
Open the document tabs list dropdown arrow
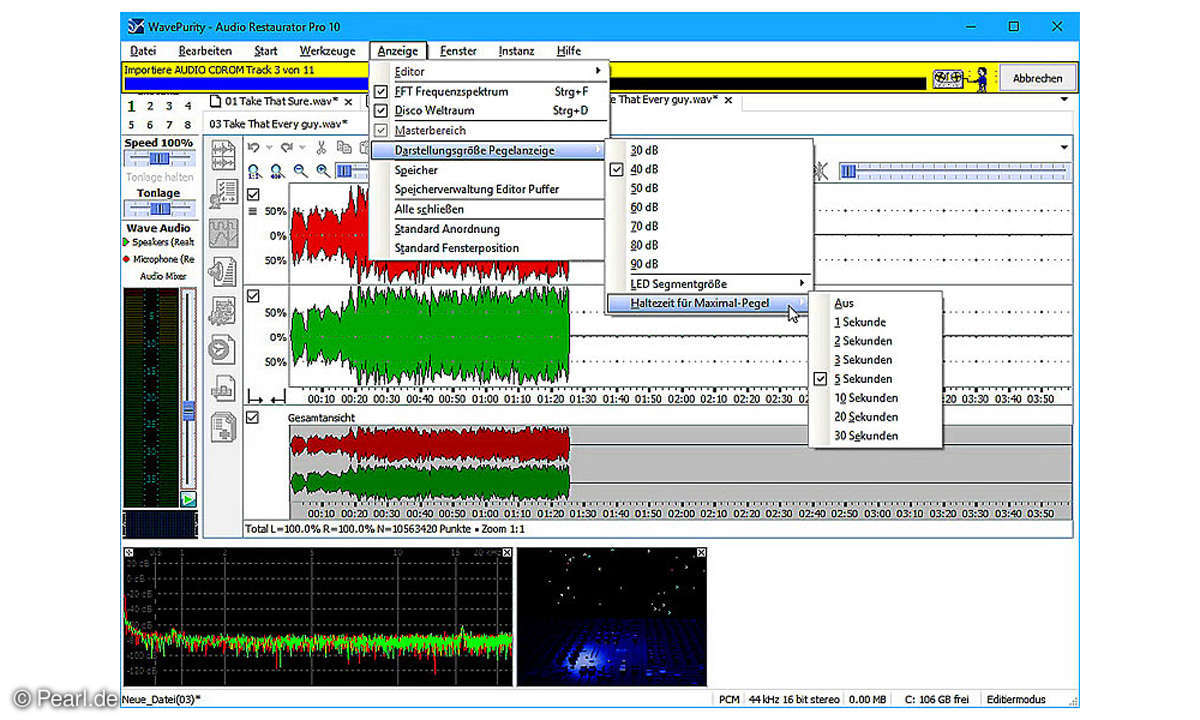pos(1064,101)
